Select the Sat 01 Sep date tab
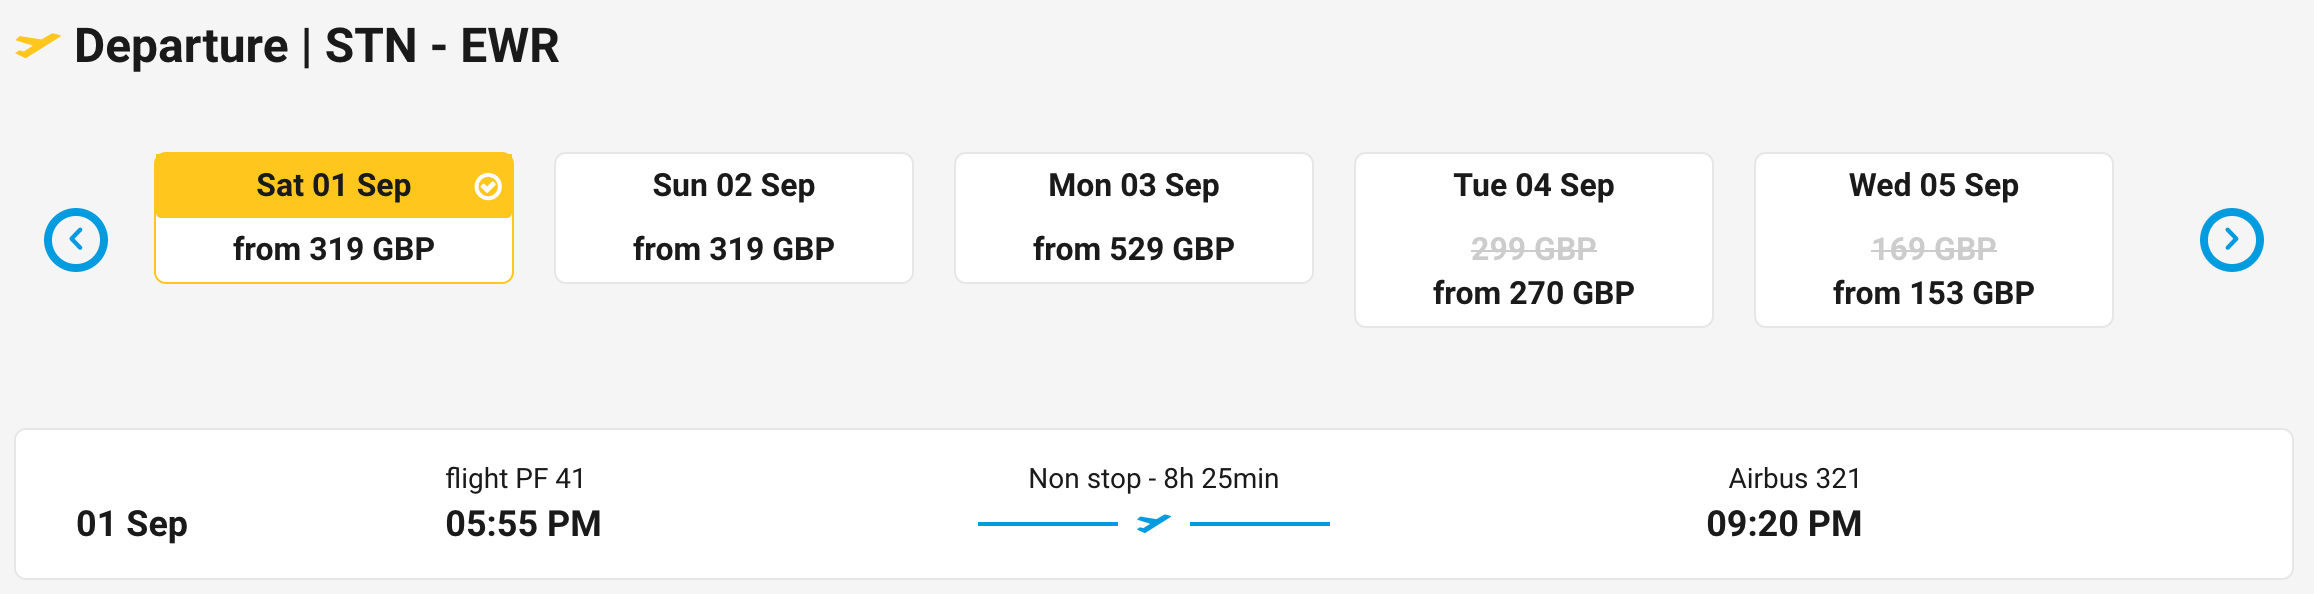Image resolution: width=2314 pixels, height=594 pixels. coord(333,186)
